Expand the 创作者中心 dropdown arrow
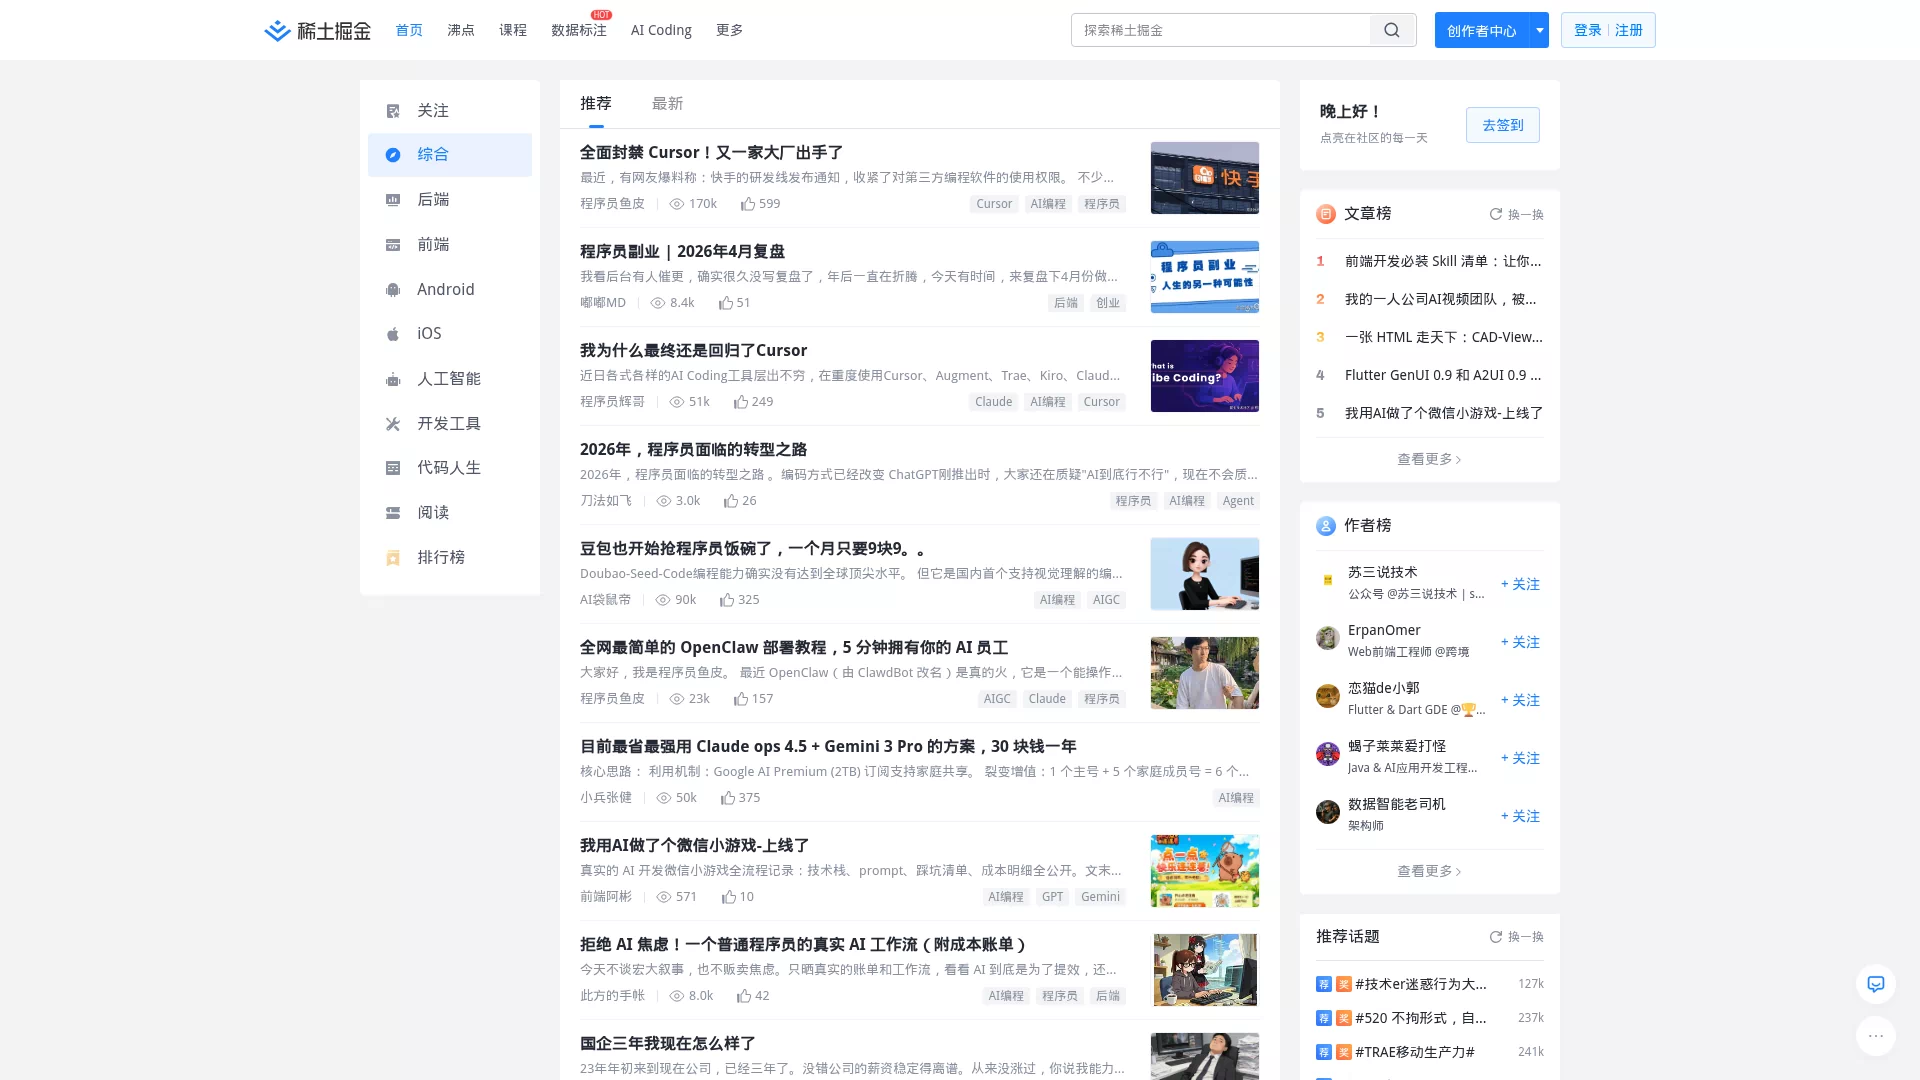 1540,30
